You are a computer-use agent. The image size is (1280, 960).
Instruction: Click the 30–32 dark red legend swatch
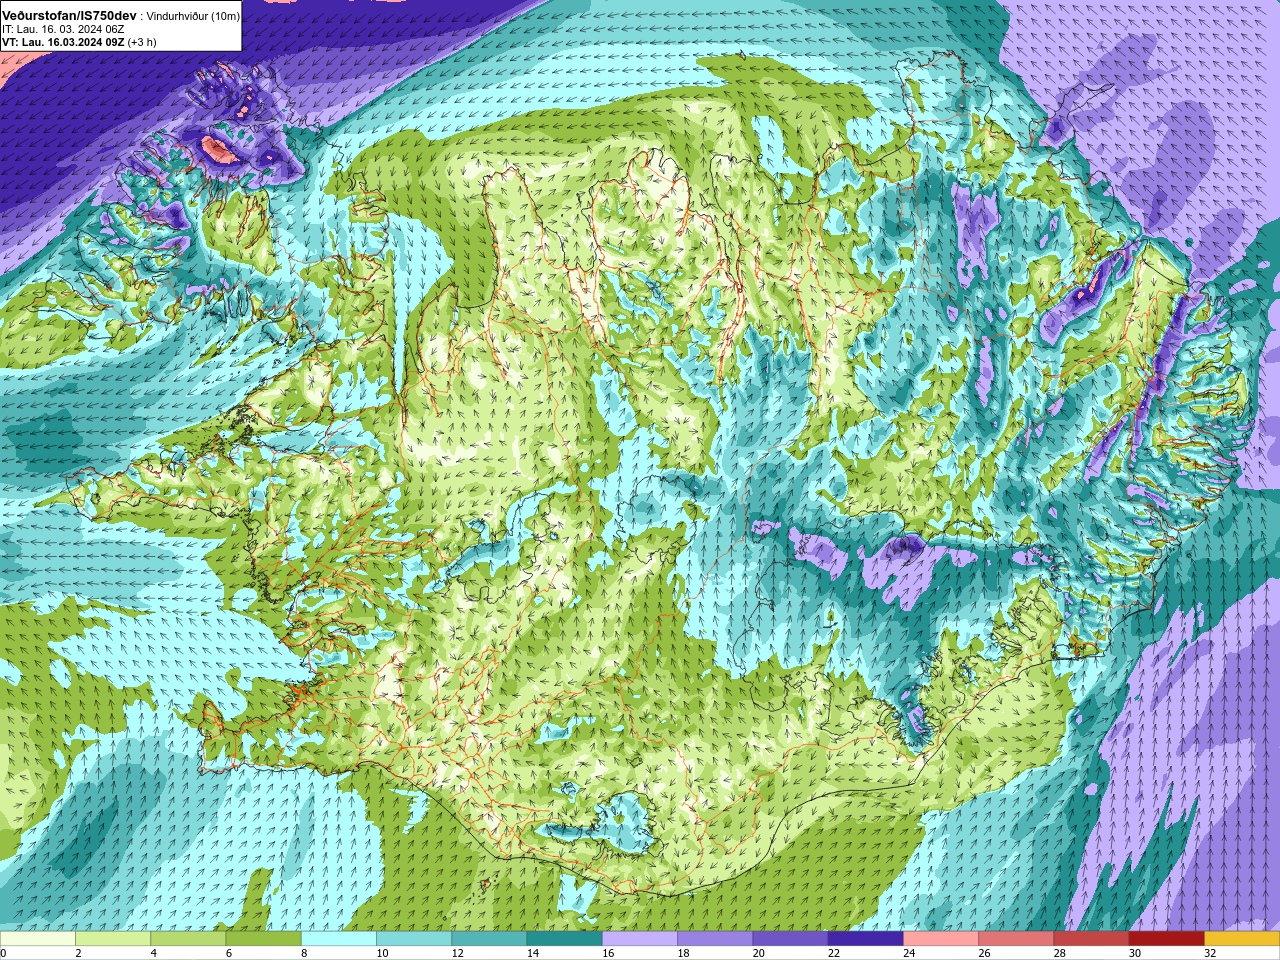pos(1167,939)
